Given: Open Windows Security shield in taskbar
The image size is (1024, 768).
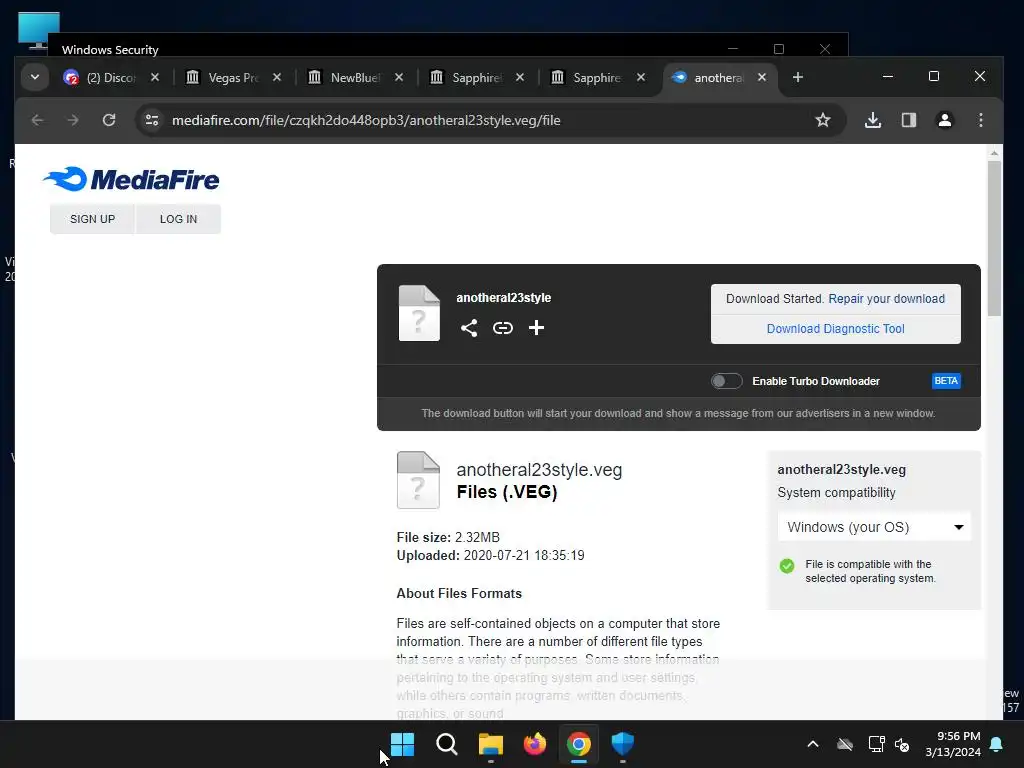Looking at the screenshot, I should (622, 744).
